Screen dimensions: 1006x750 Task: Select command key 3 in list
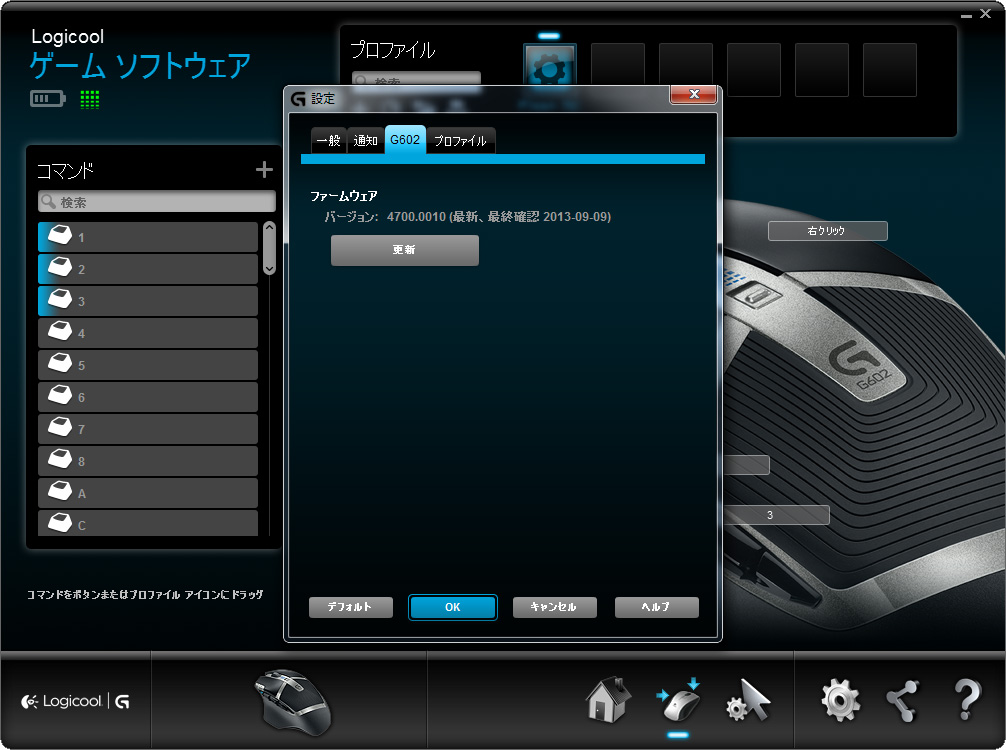pyautogui.click(x=148, y=302)
